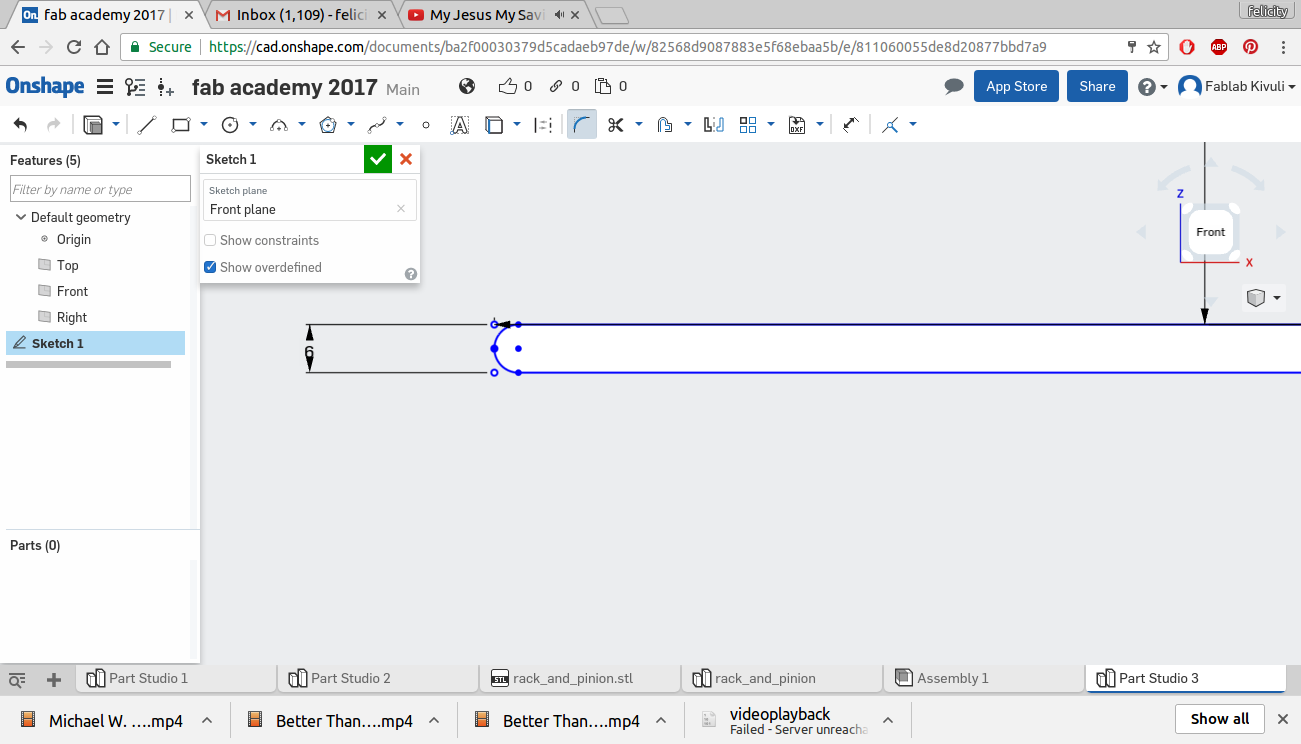Enable the Show constraints checkbox
The width and height of the screenshot is (1301, 744).
click(x=210, y=240)
